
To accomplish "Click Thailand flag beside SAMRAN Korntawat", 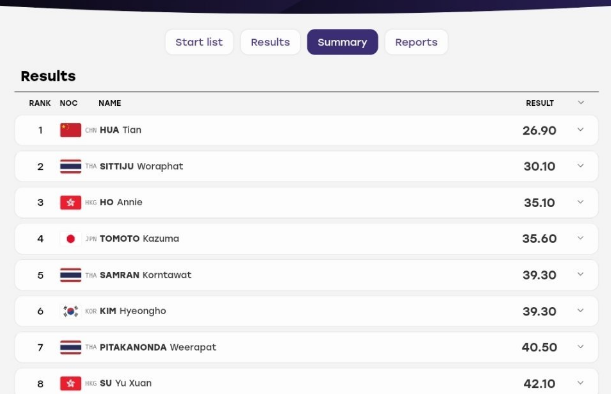I will click(x=71, y=275).
